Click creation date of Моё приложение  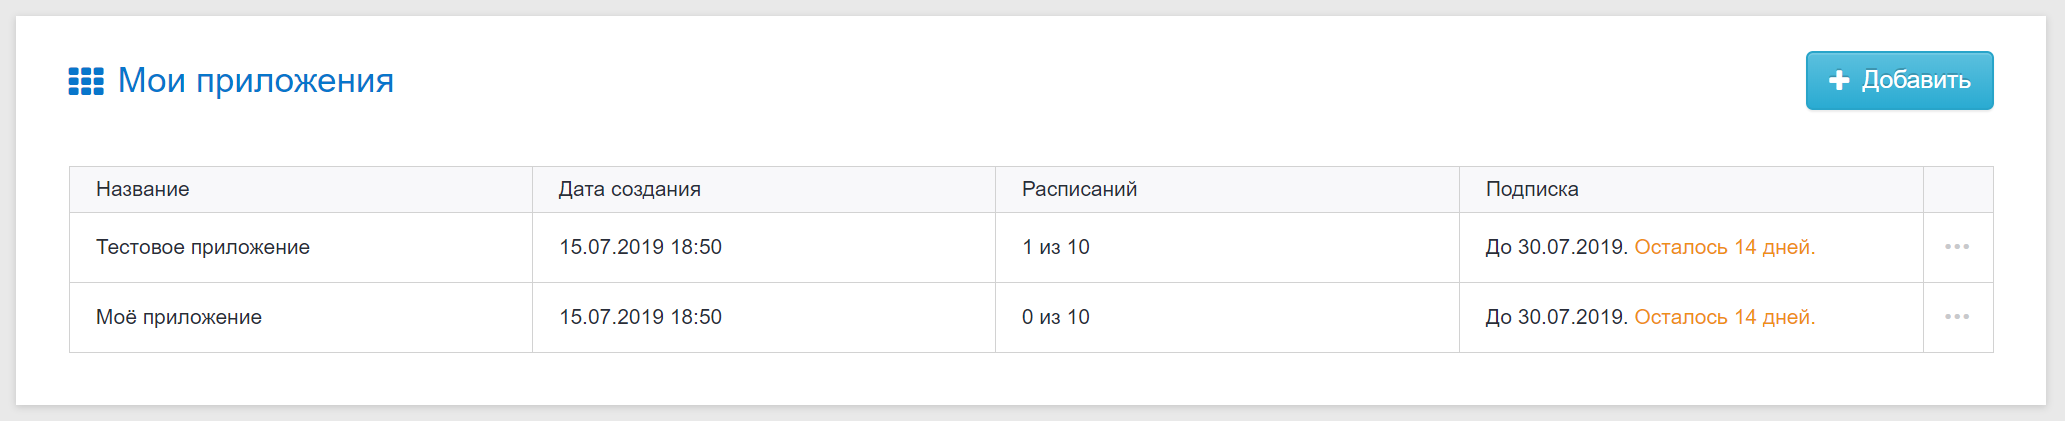click(x=640, y=317)
